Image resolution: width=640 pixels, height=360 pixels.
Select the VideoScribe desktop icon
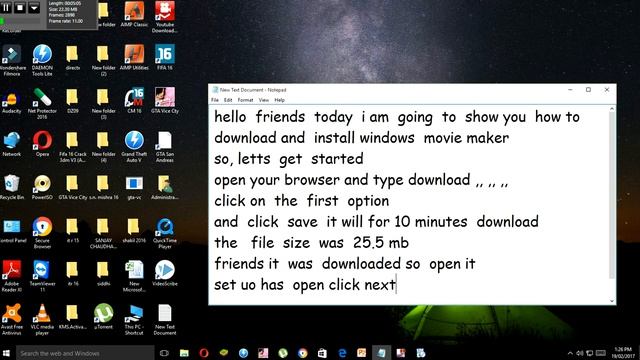click(x=165, y=273)
